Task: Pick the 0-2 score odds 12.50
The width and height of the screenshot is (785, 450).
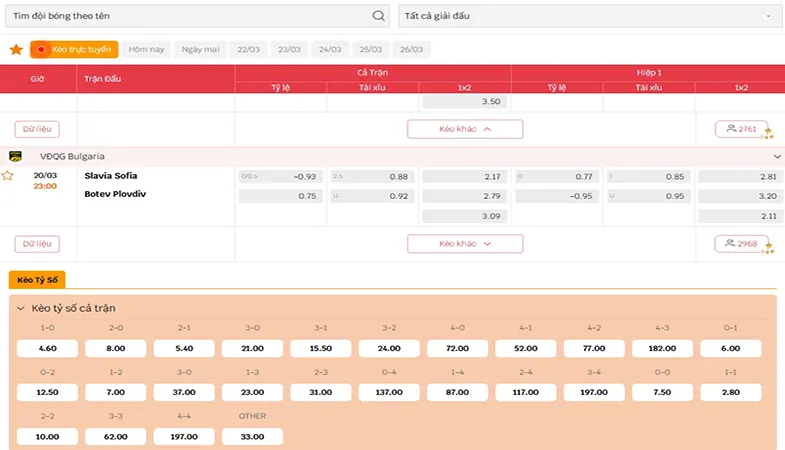Action: [x=48, y=392]
